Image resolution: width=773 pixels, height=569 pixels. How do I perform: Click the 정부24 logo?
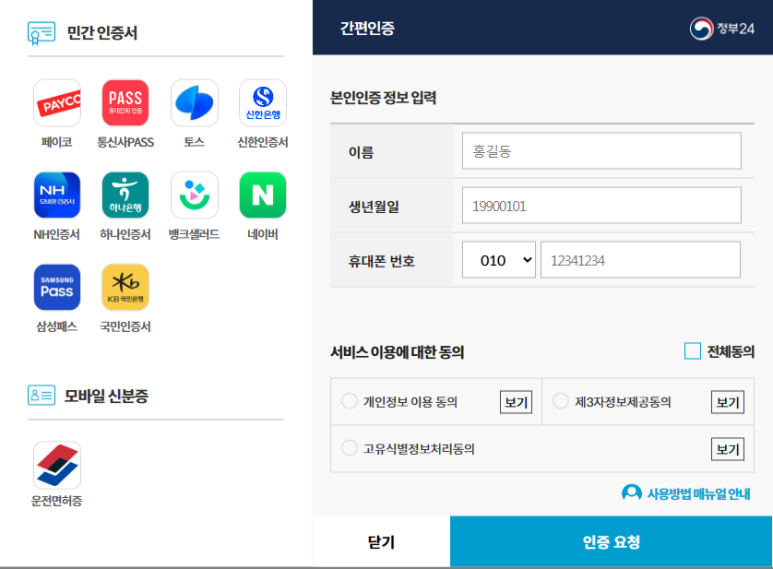point(722,29)
